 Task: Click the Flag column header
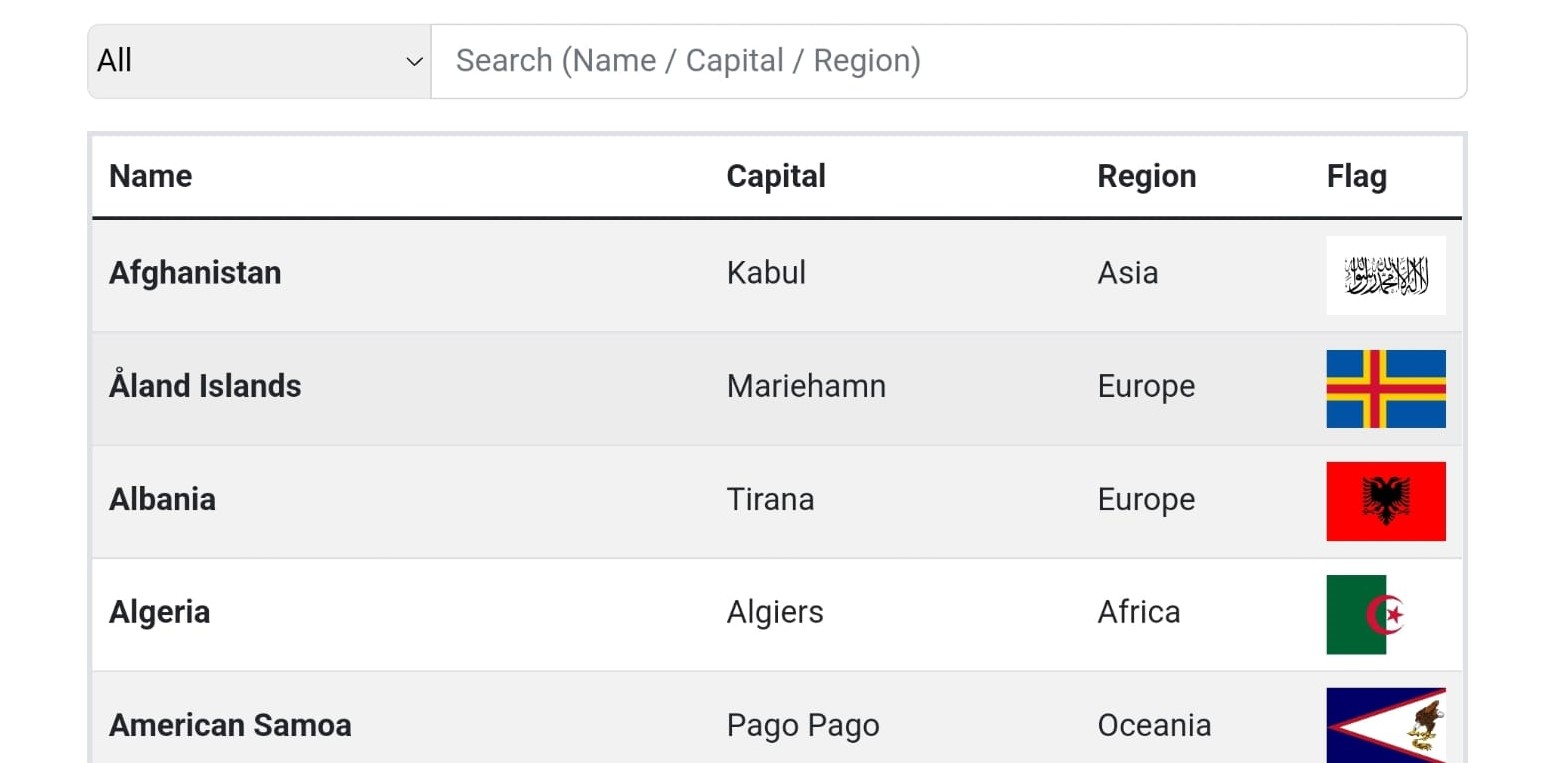1356,176
